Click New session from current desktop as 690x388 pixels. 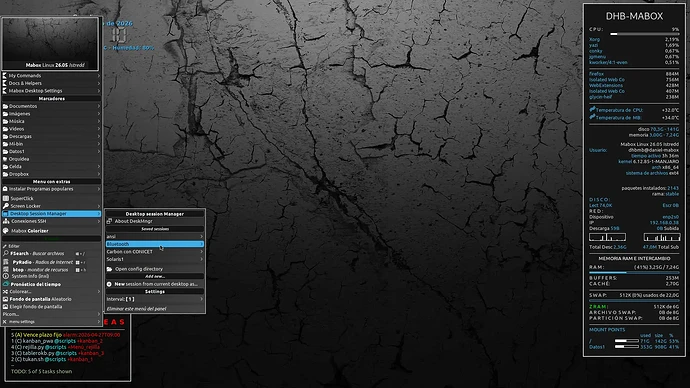point(156,284)
